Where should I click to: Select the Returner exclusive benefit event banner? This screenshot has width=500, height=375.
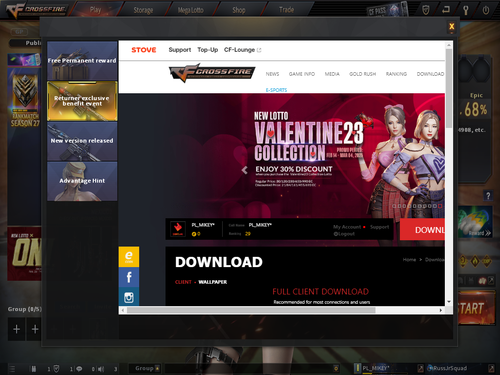pyautogui.click(x=82, y=101)
